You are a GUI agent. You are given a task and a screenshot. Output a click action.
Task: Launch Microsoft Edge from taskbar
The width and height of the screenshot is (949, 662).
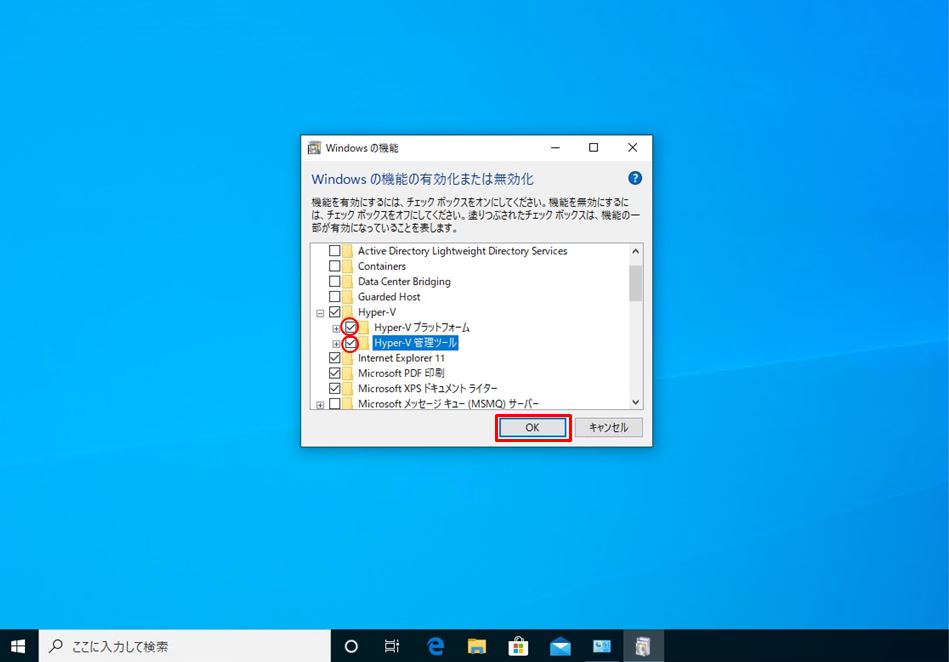click(x=435, y=646)
